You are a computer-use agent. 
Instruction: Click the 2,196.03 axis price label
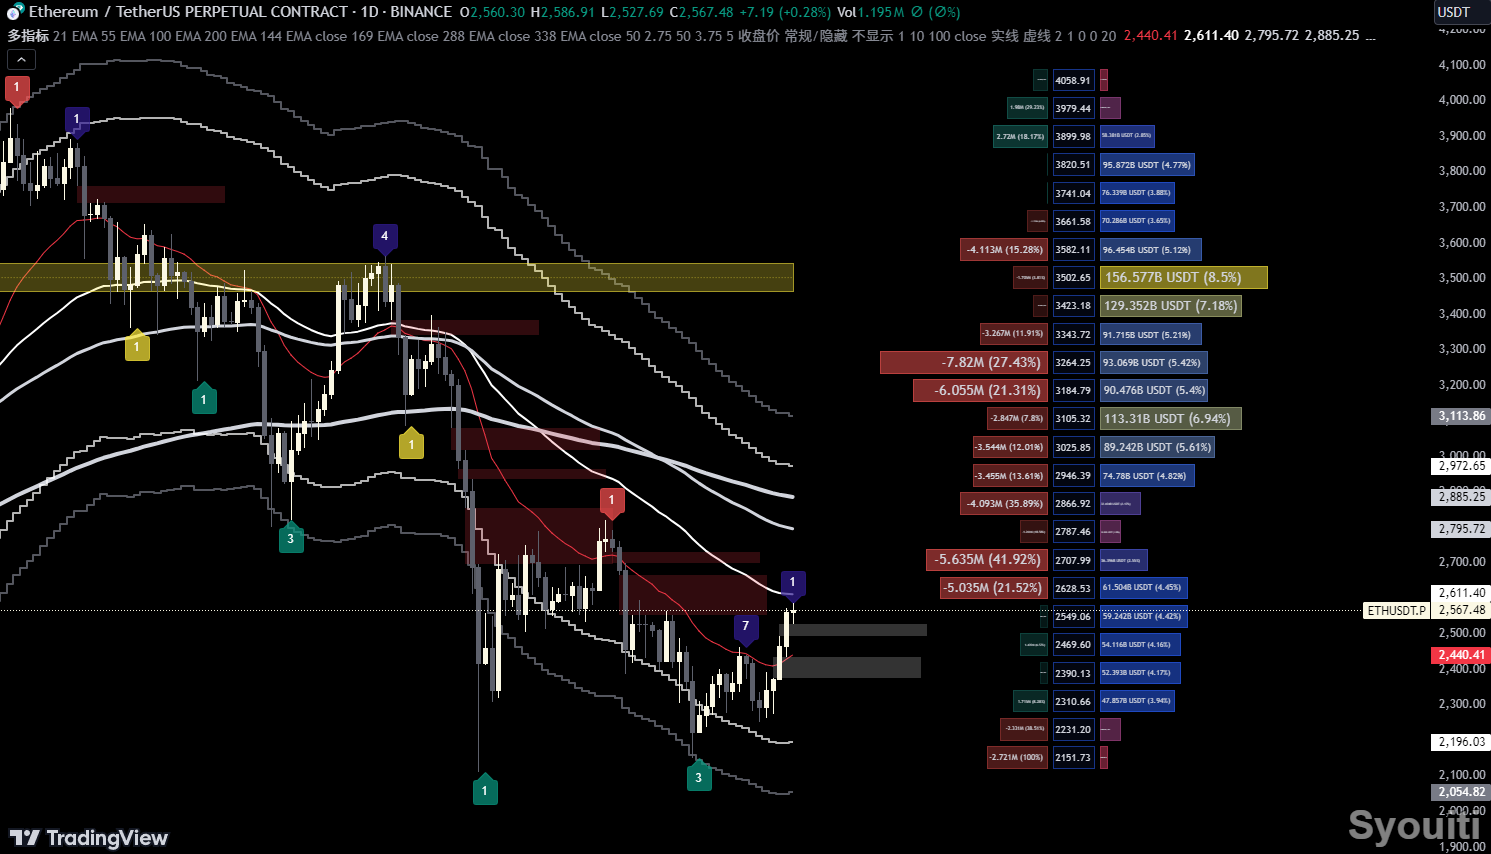click(x=1461, y=742)
